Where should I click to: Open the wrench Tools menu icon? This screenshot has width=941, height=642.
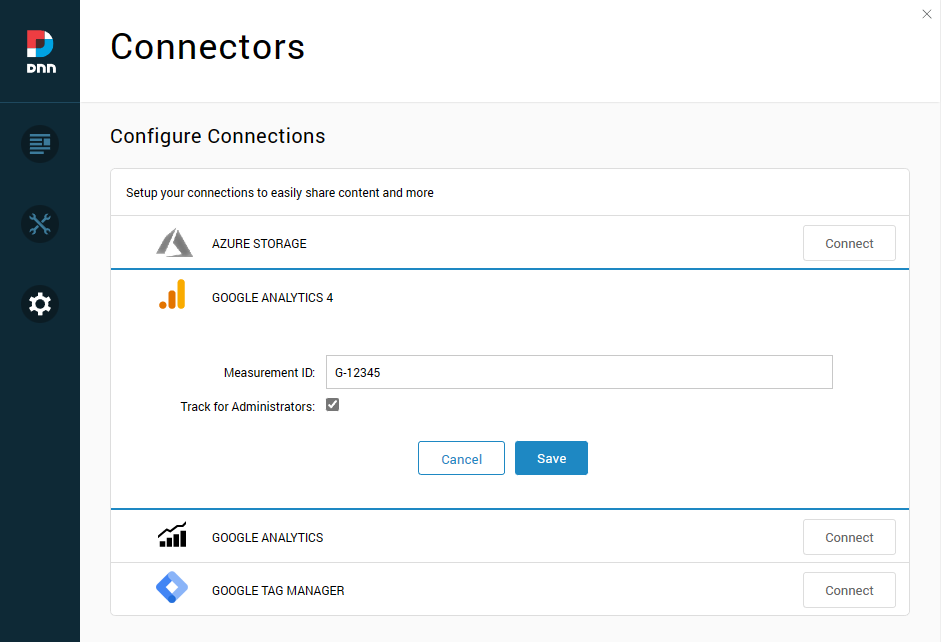click(x=40, y=224)
